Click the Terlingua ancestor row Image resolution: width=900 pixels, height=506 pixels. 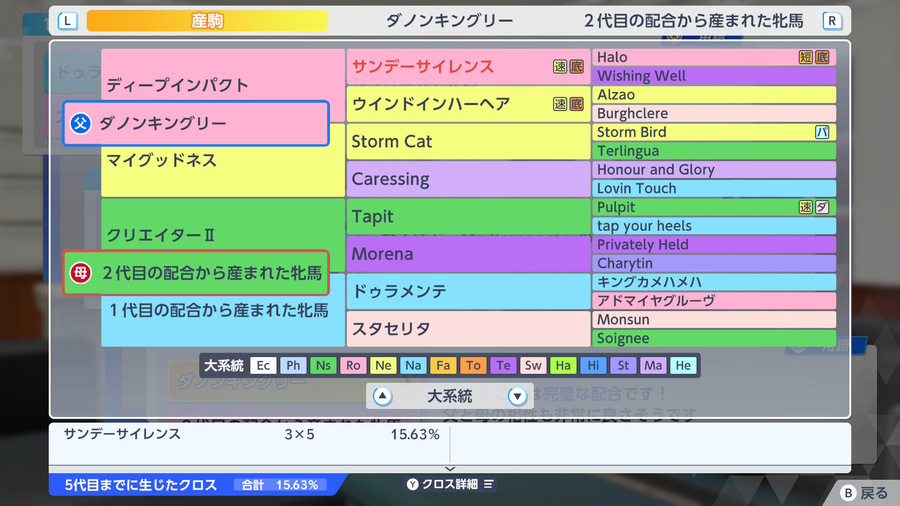[714, 151]
